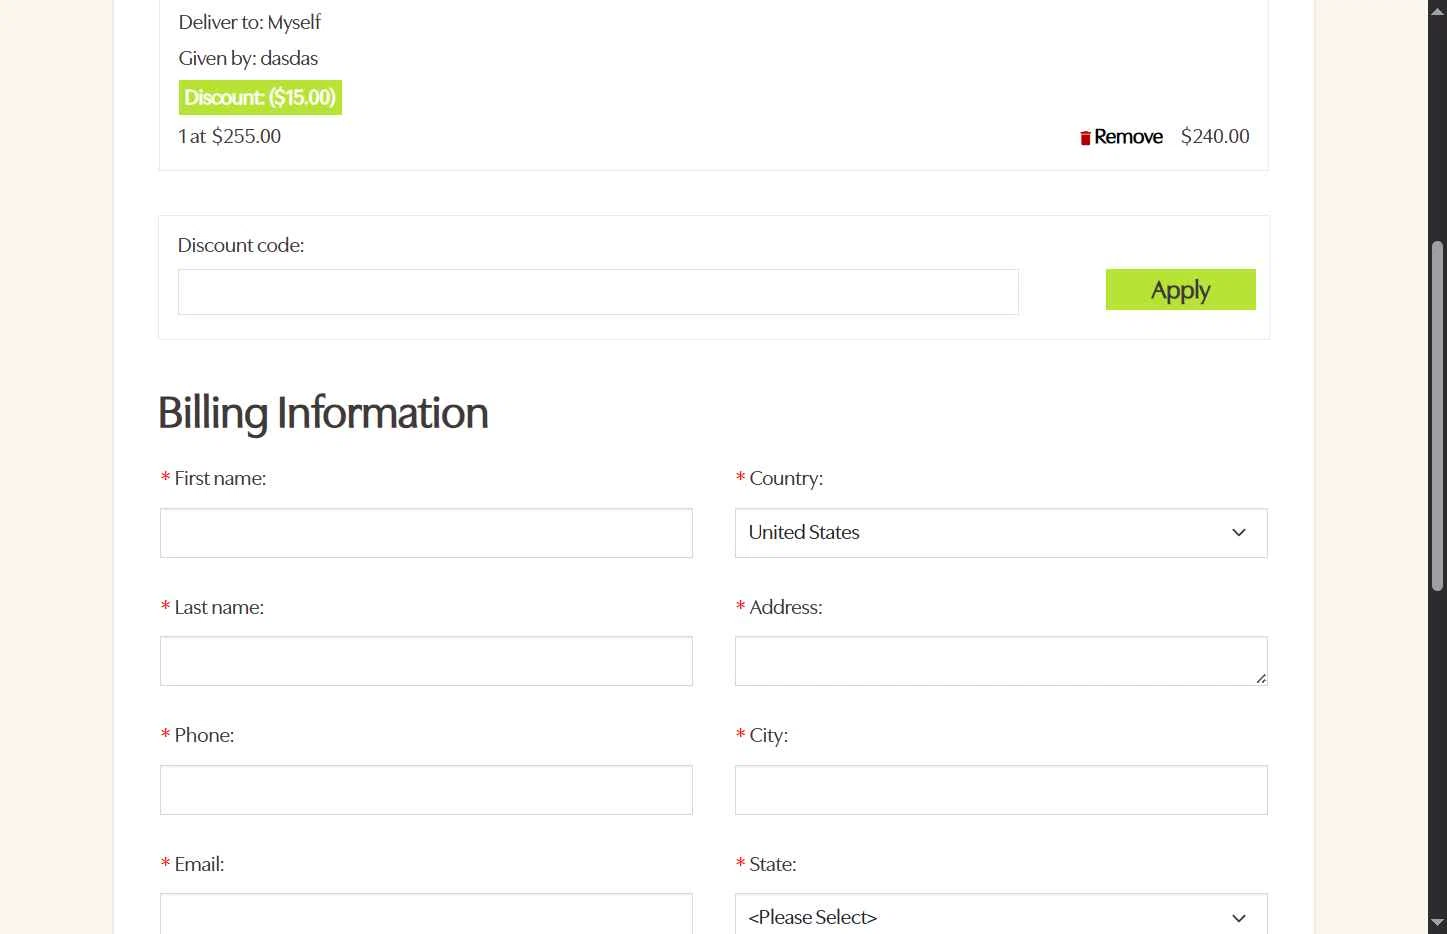Open the Country dropdown showing United States

tap(1001, 533)
